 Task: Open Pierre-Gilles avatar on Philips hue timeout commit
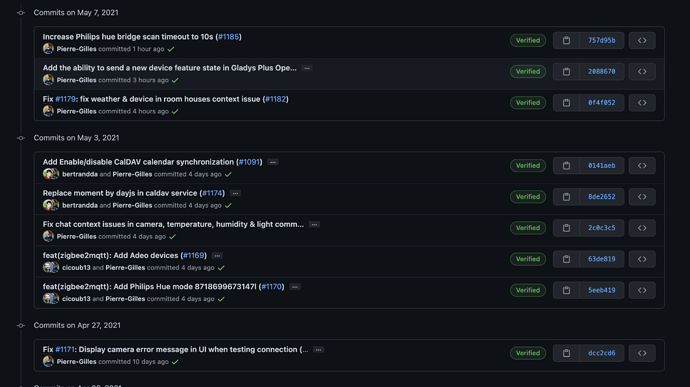tap(48, 49)
